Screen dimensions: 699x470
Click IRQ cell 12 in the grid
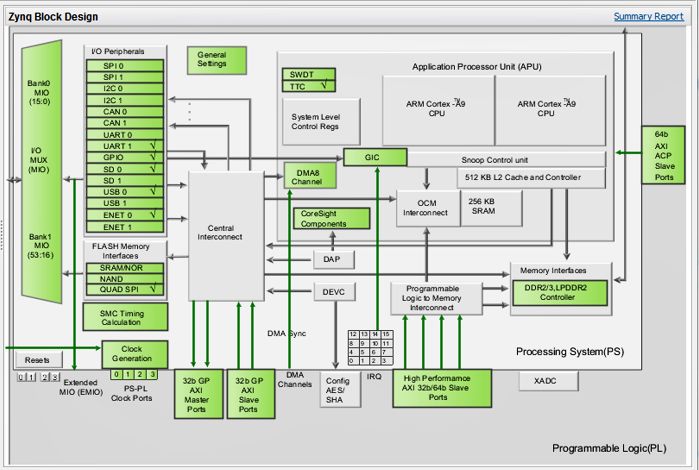(x=354, y=334)
